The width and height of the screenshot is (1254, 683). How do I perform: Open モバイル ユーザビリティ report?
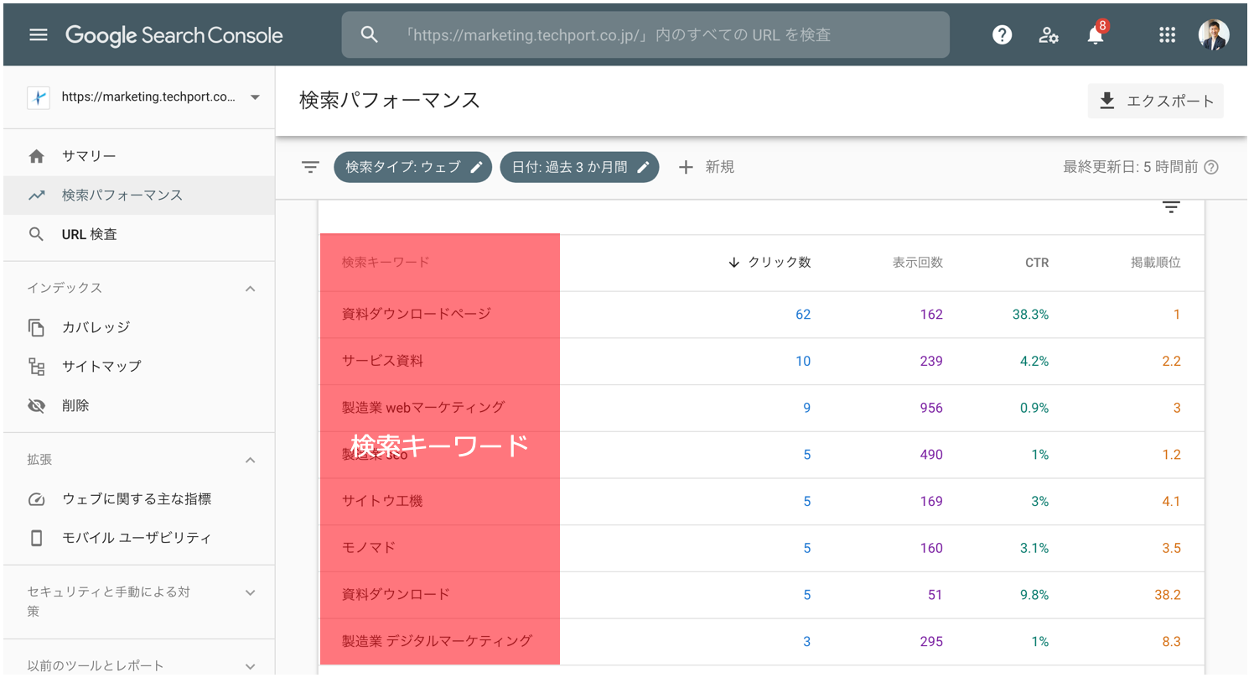(139, 538)
